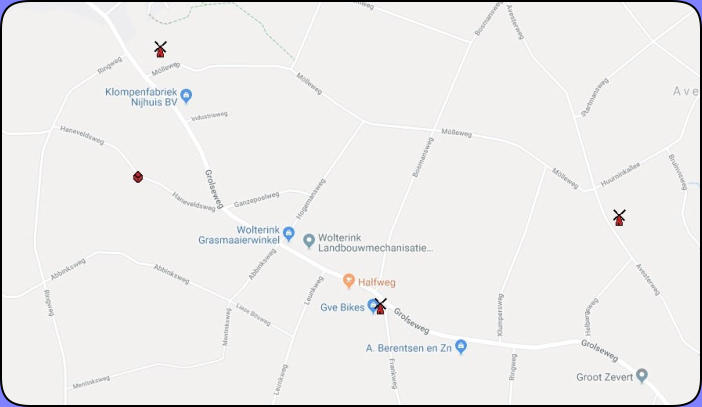The height and width of the screenshot is (407, 702).
Task: Open the Wolterink Landbouwmechanisatie location pin
Action: tap(308, 240)
